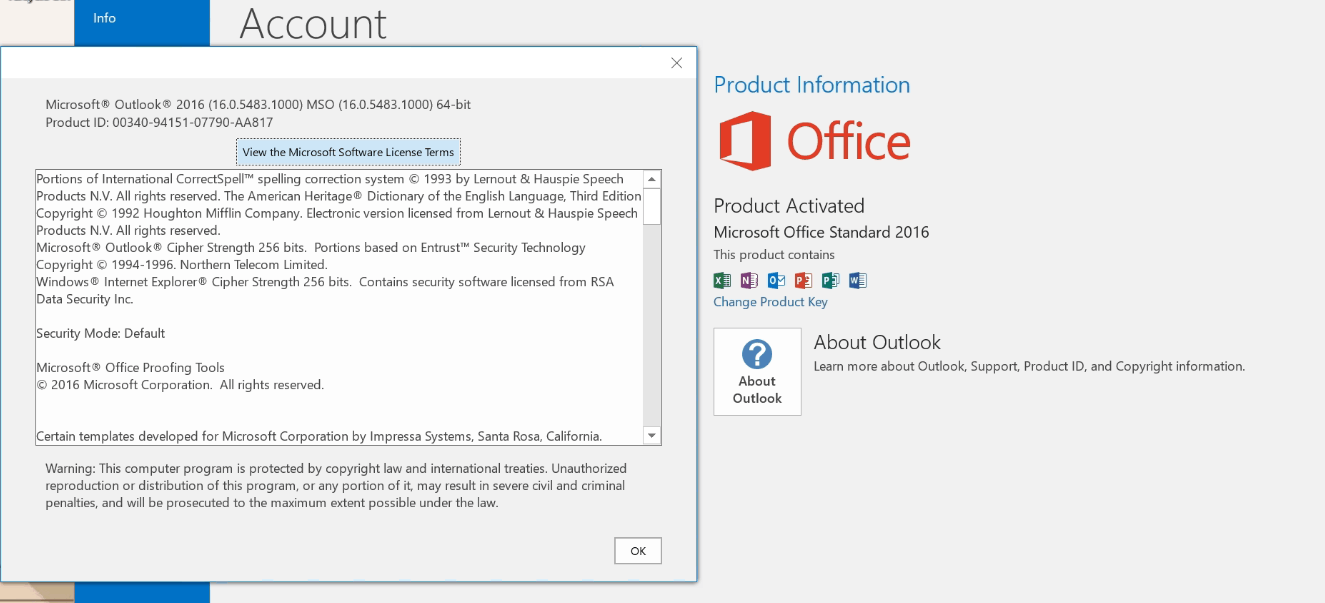Confirm the About dialog with OK

(638, 551)
